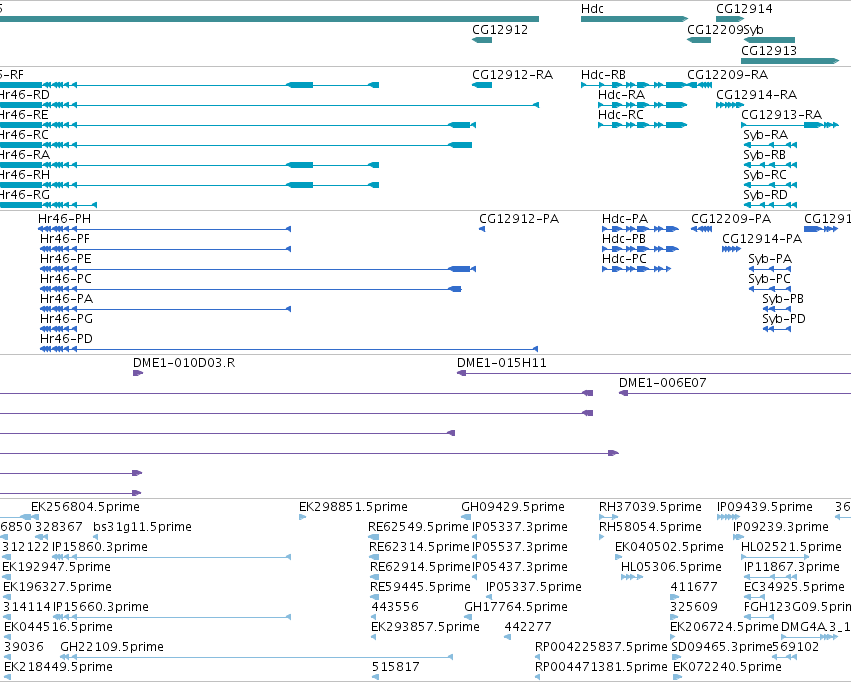Select the Hr46-PG protein feature
Screen dimensions: 851x682
pyautogui.click(x=59, y=329)
